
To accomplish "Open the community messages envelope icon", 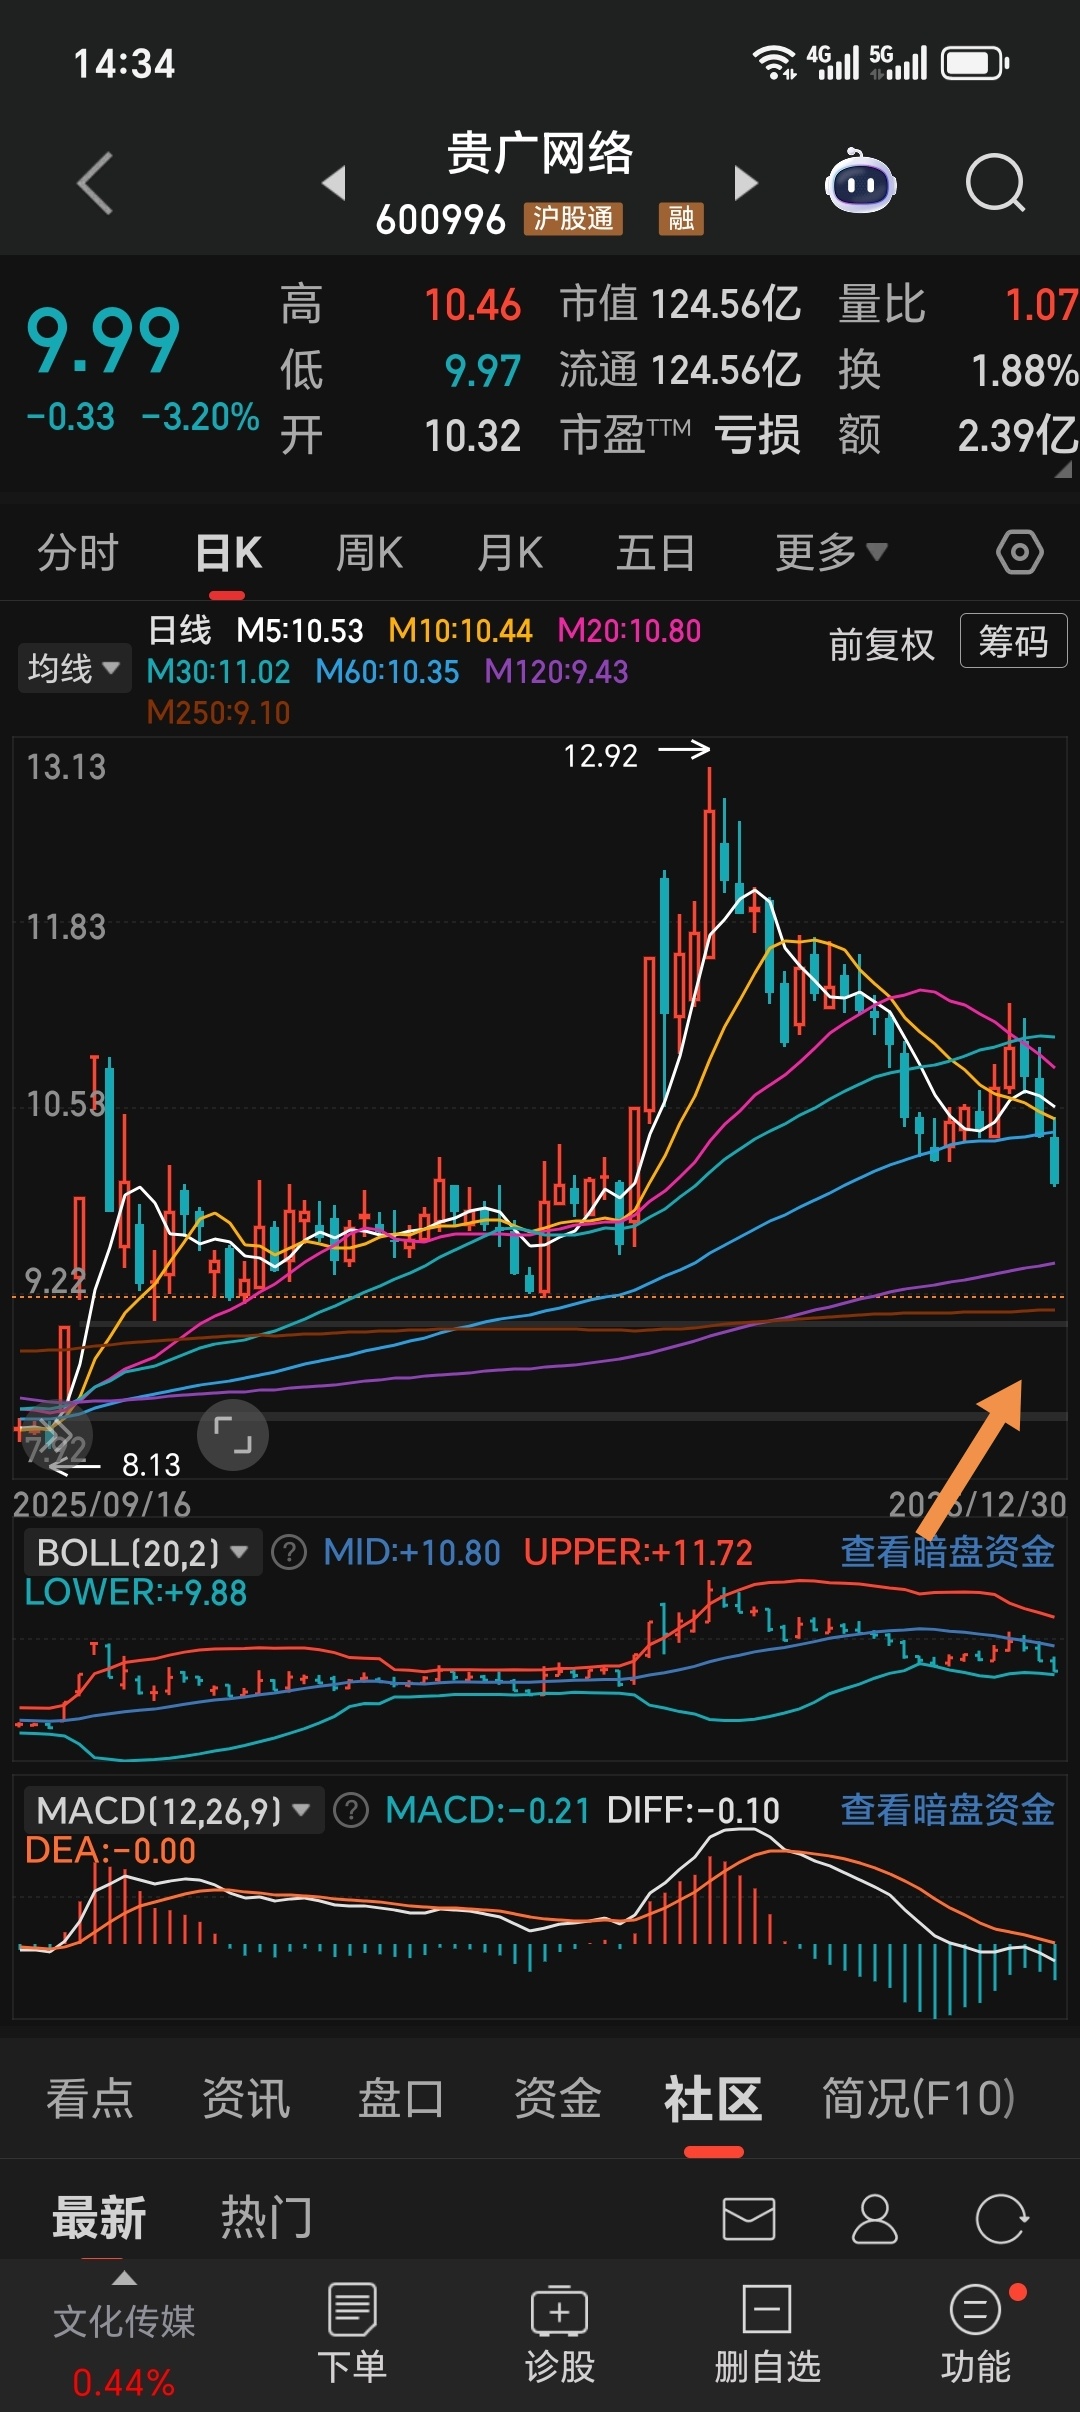I will (x=749, y=2219).
